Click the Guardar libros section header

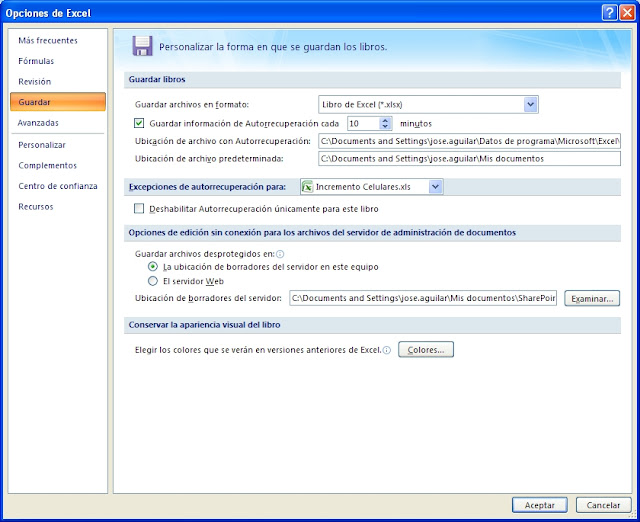pos(157,80)
